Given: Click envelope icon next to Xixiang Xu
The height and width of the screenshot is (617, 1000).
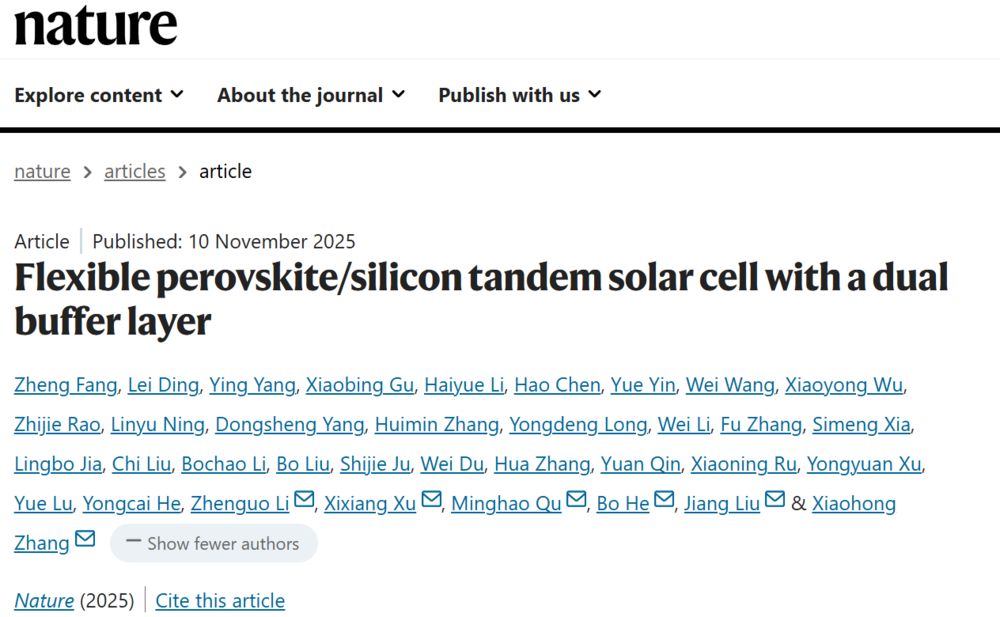Looking at the screenshot, I should [x=431, y=500].
